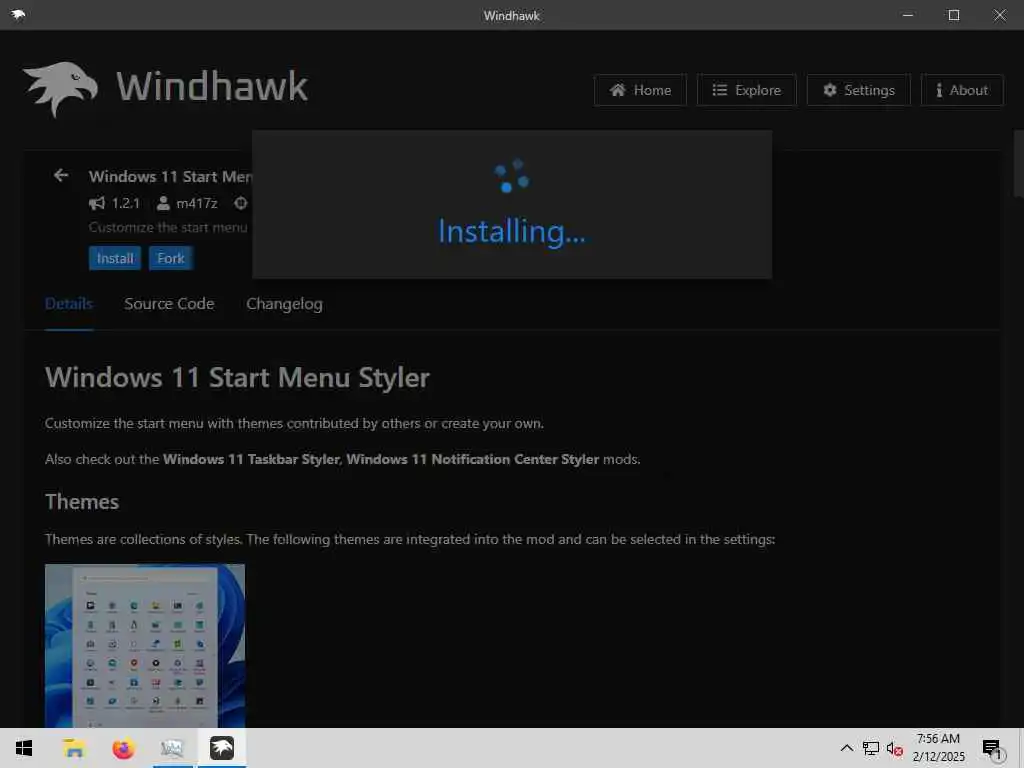Click the "Customize the start menu" subtitle
Image resolution: width=1024 pixels, height=768 pixels.
[168, 227]
